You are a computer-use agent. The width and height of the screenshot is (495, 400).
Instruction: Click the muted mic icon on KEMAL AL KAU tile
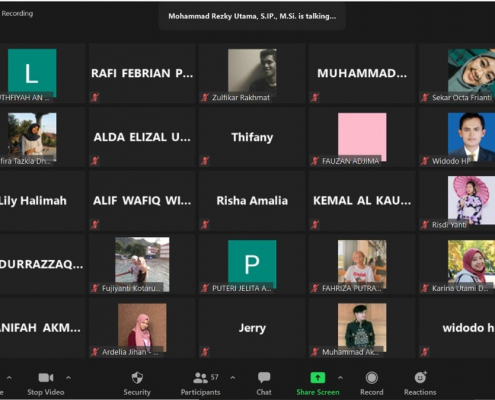click(315, 225)
